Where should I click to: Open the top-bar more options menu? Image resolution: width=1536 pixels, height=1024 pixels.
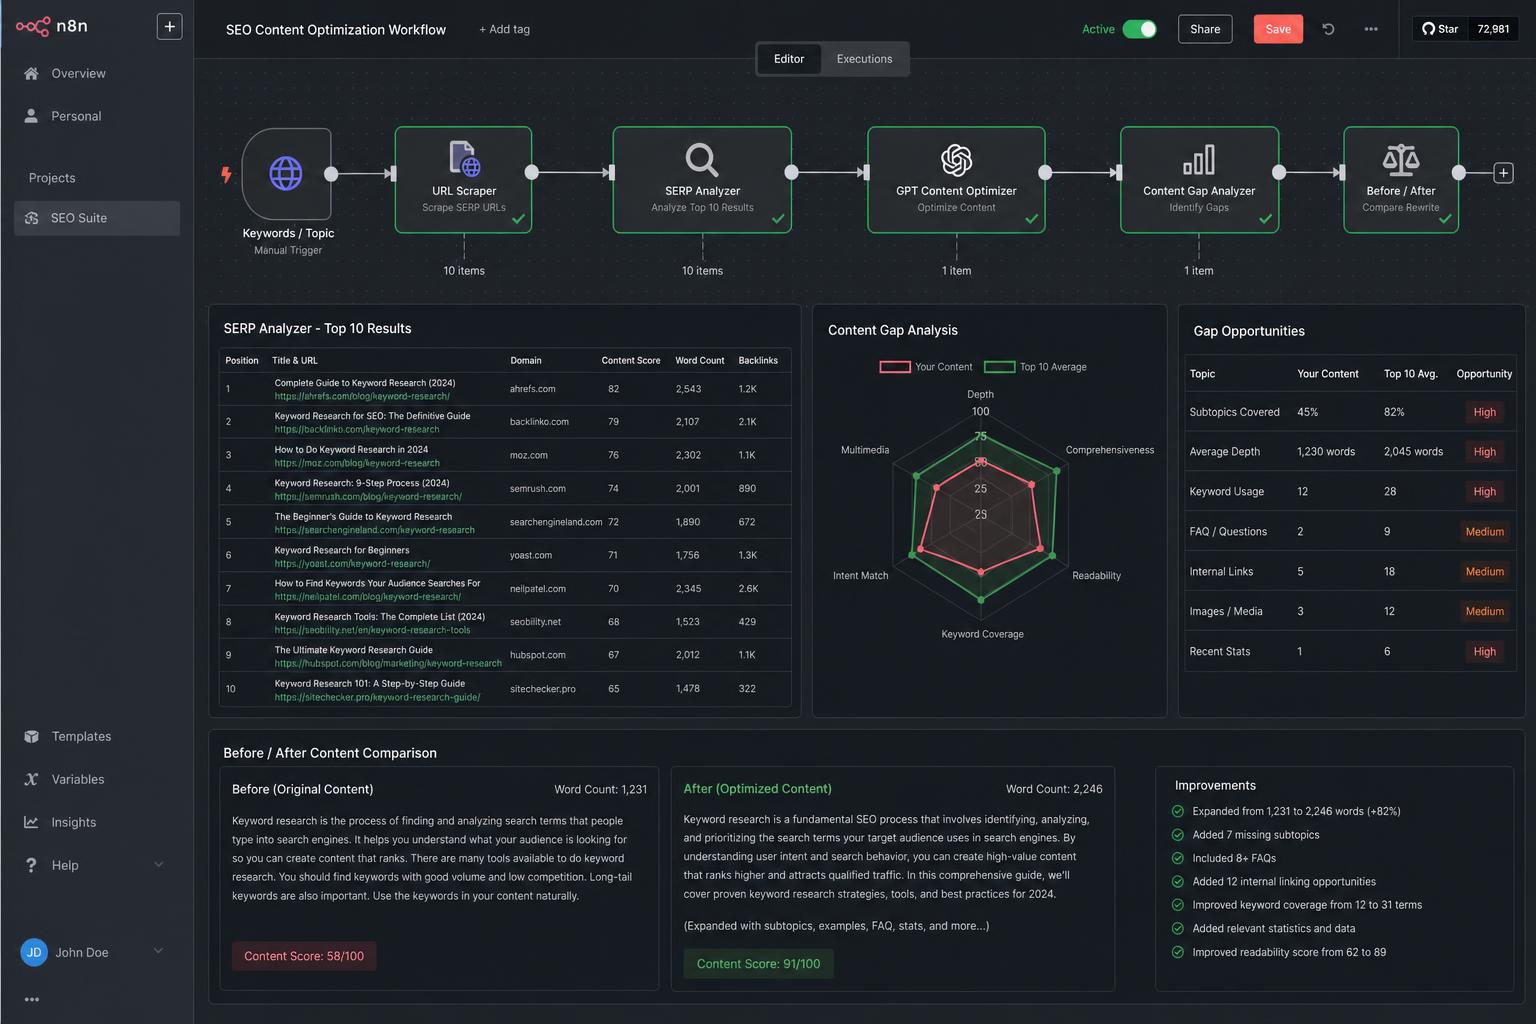[1371, 29]
